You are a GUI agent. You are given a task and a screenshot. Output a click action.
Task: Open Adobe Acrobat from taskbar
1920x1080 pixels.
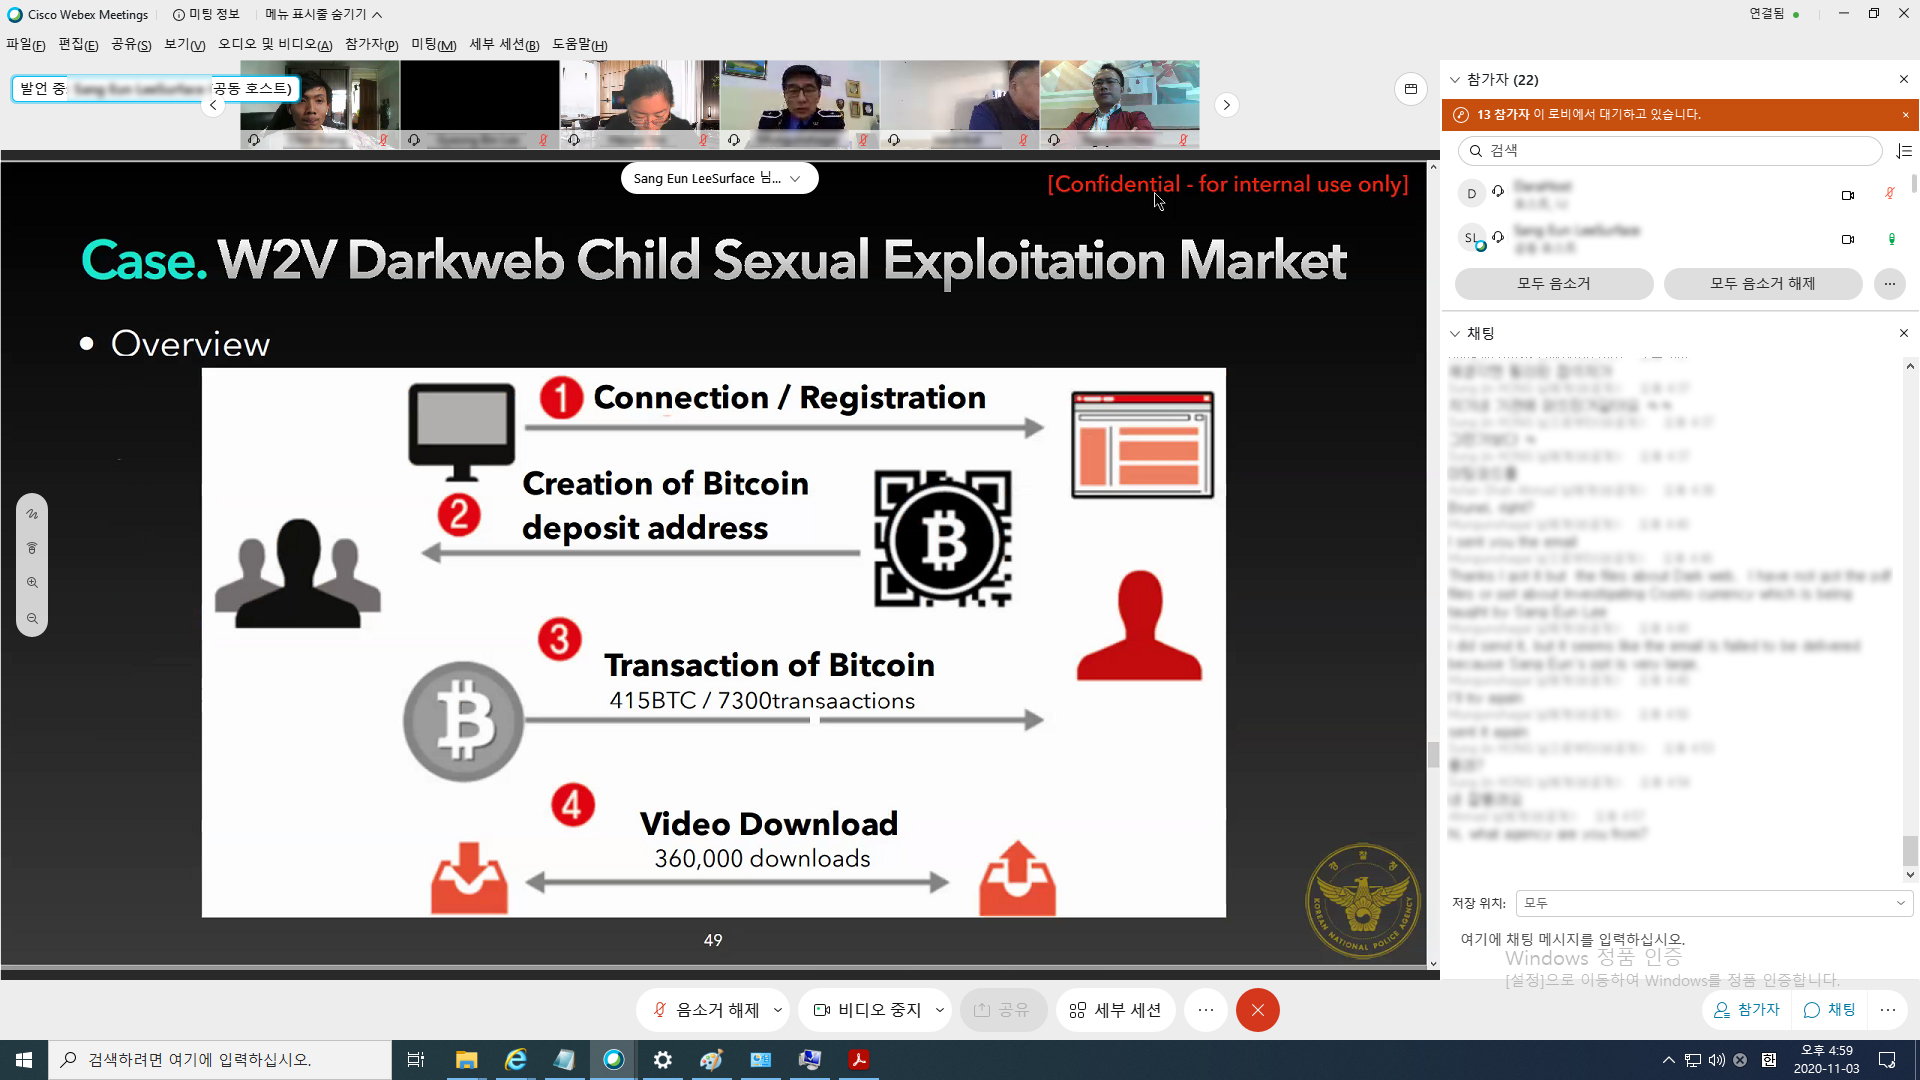[858, 1060]
